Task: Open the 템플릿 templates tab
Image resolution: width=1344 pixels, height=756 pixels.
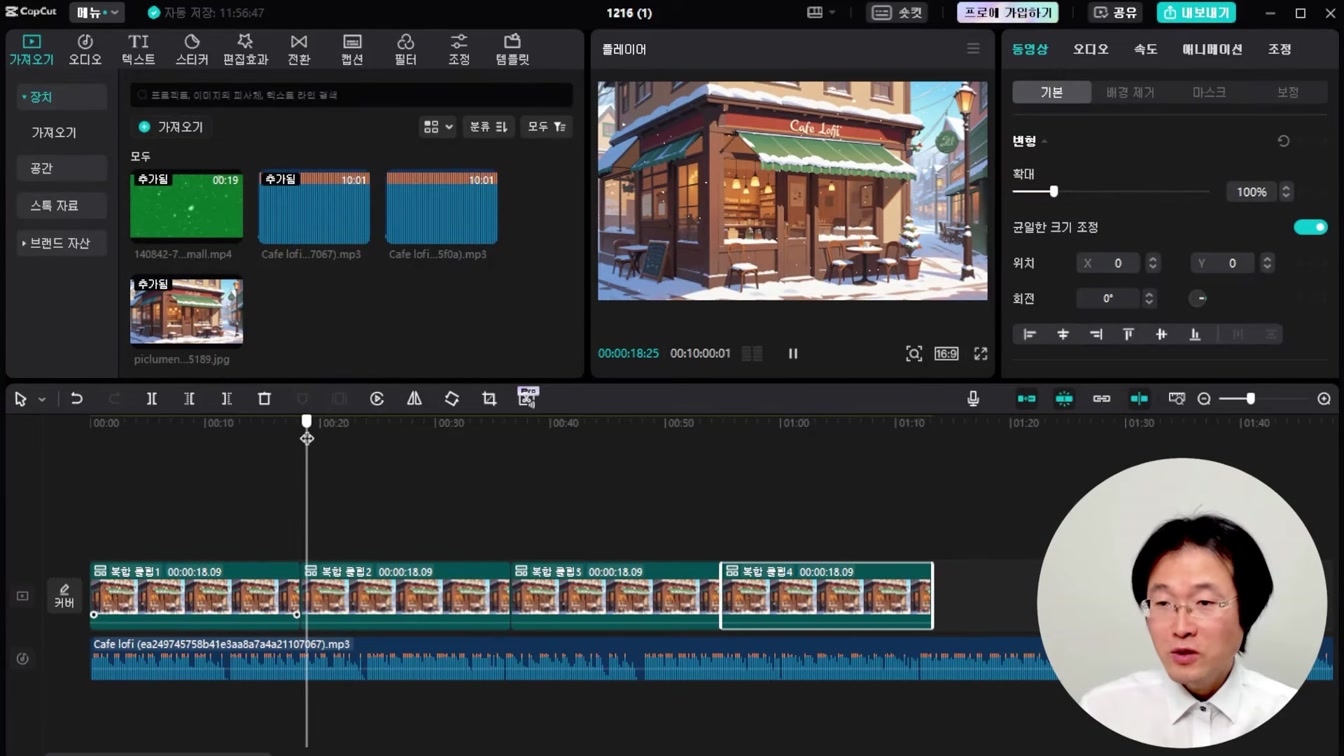Action: tap(512, 49)
